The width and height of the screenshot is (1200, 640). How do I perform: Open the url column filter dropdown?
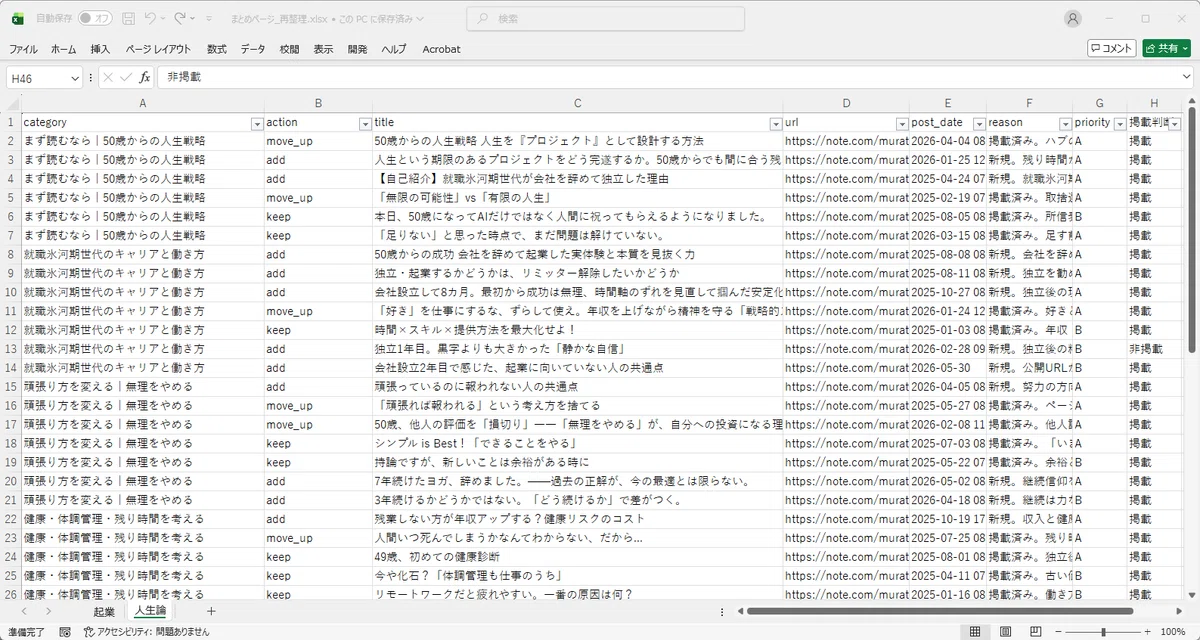click(901, 123)
